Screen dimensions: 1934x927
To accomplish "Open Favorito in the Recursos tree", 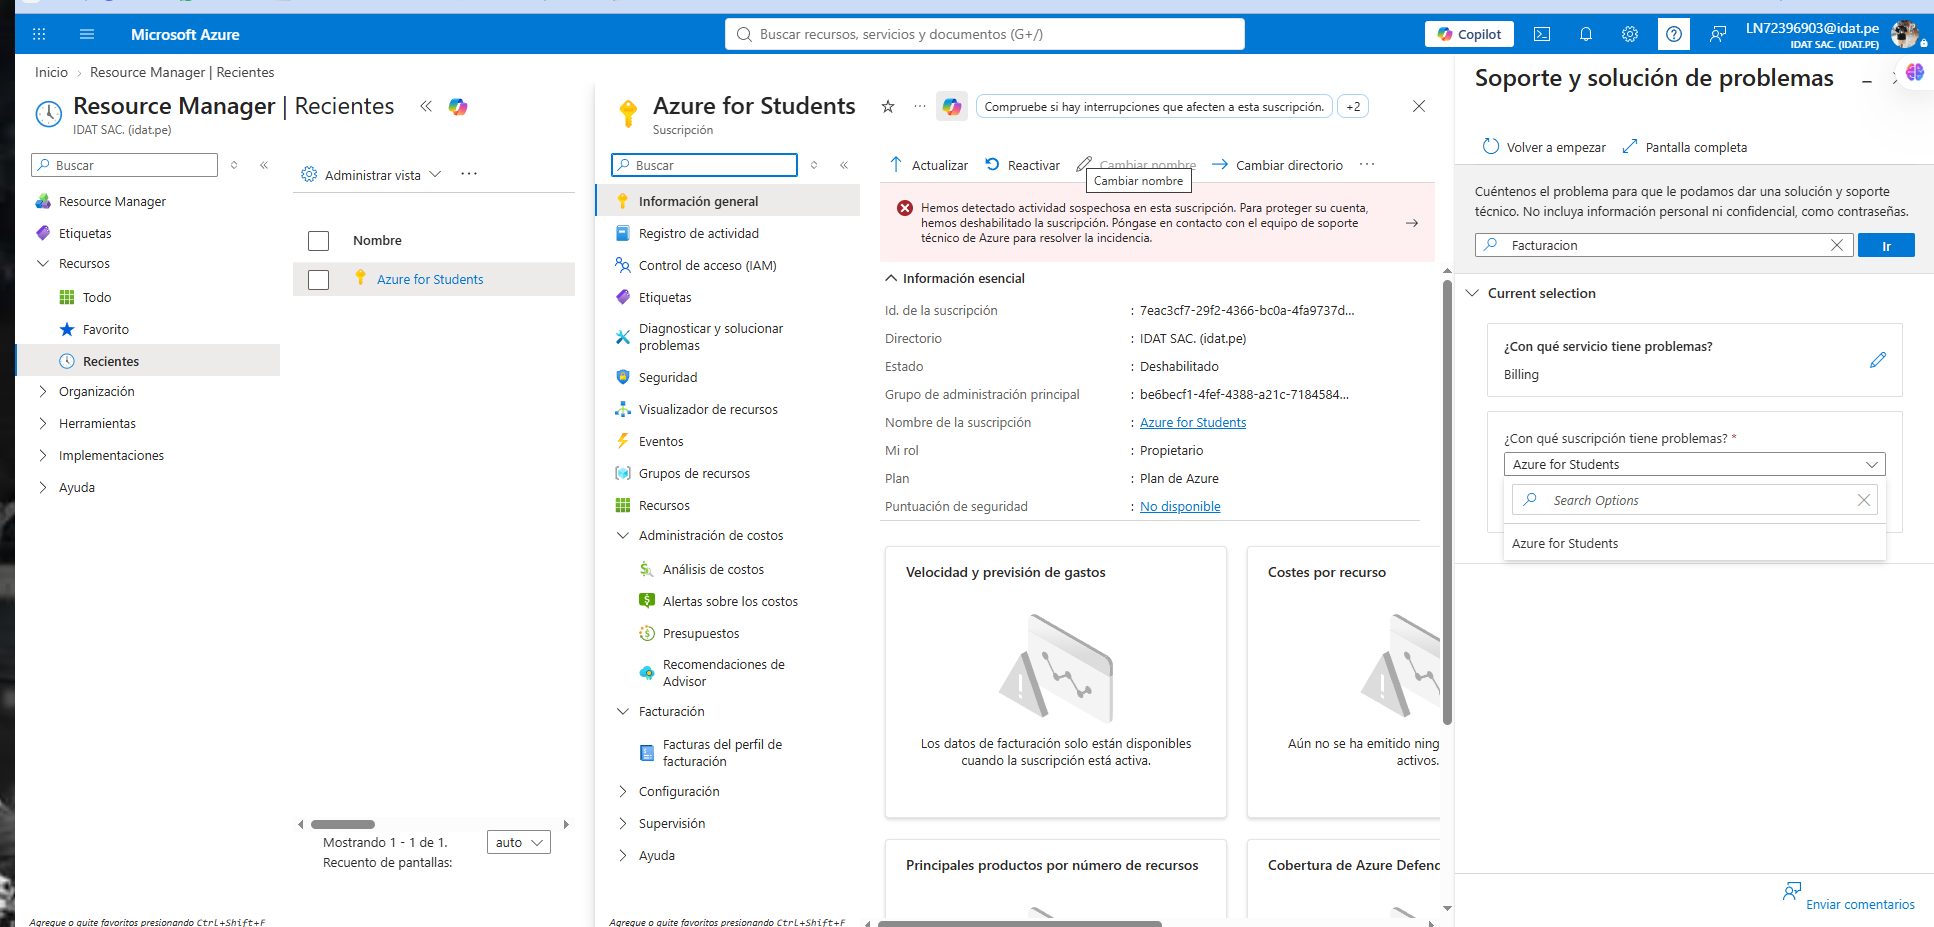I will point(105,329).
